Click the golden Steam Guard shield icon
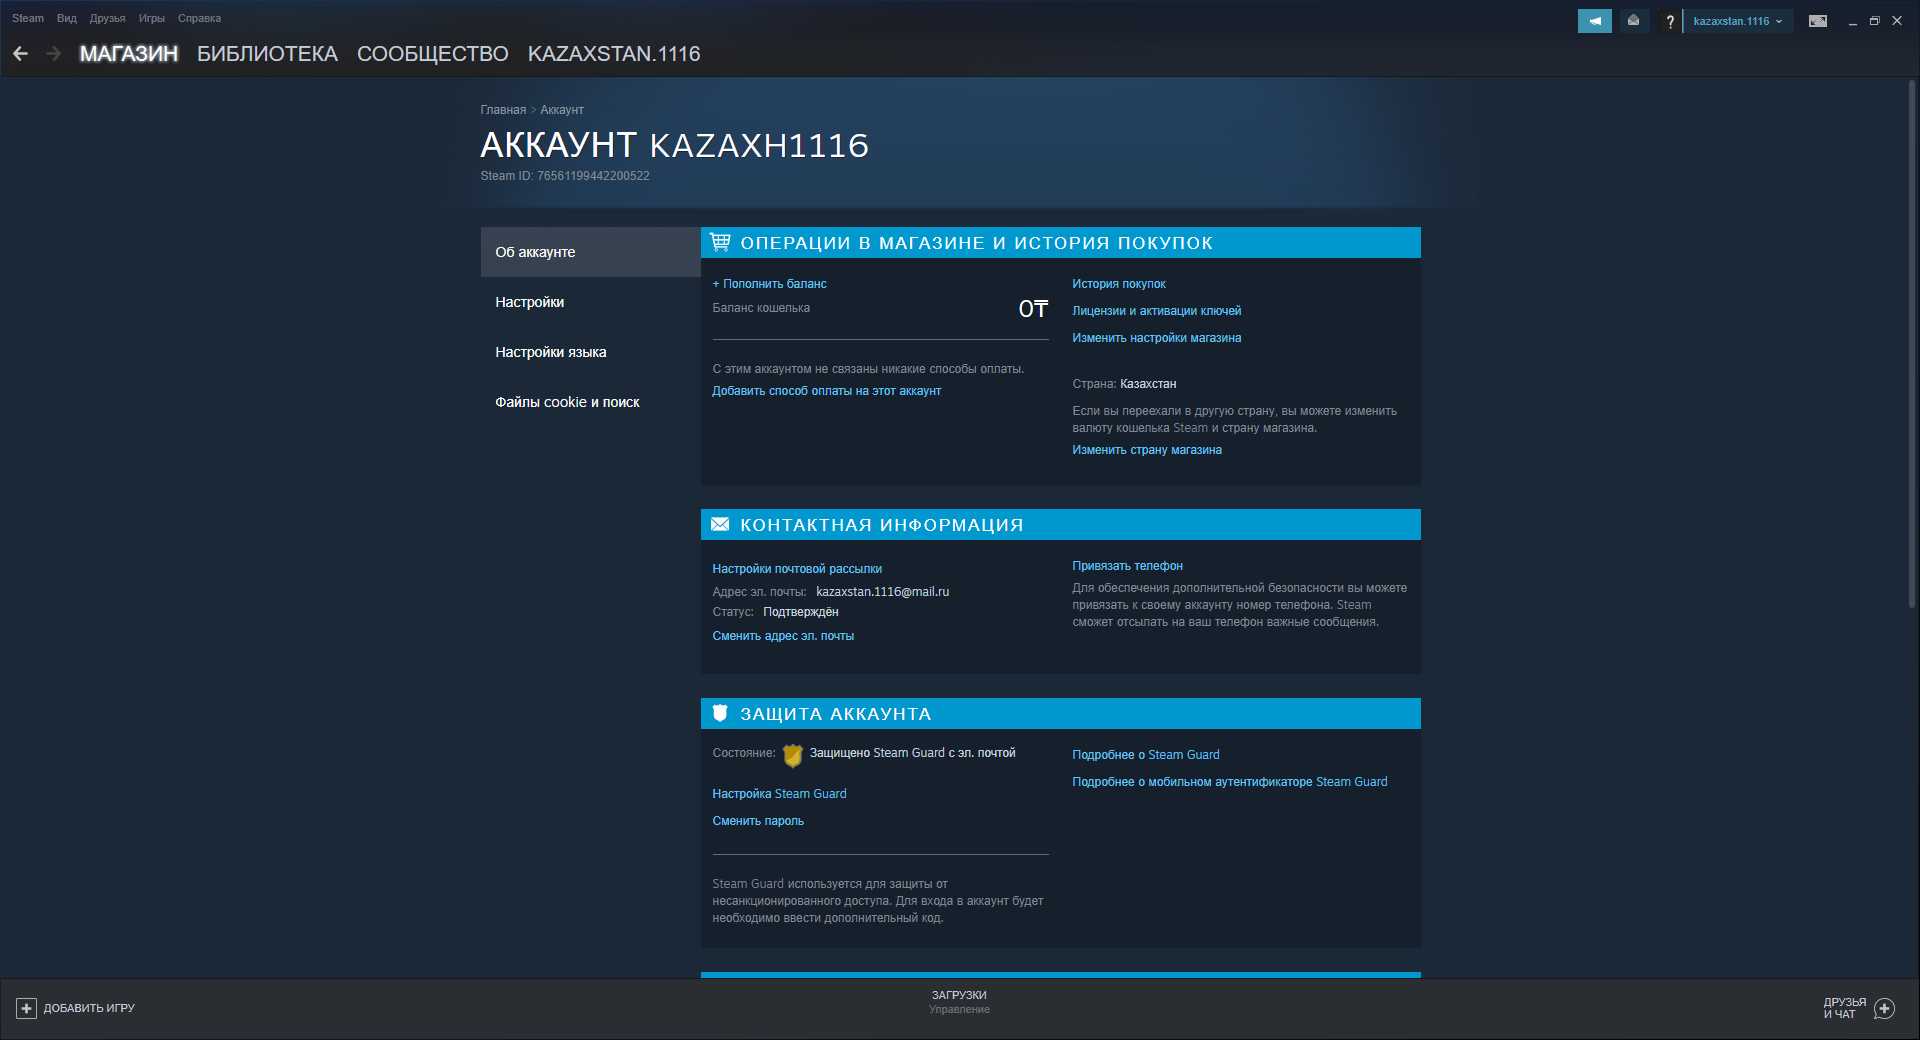 pyautogui.click(x=792, y=755)
